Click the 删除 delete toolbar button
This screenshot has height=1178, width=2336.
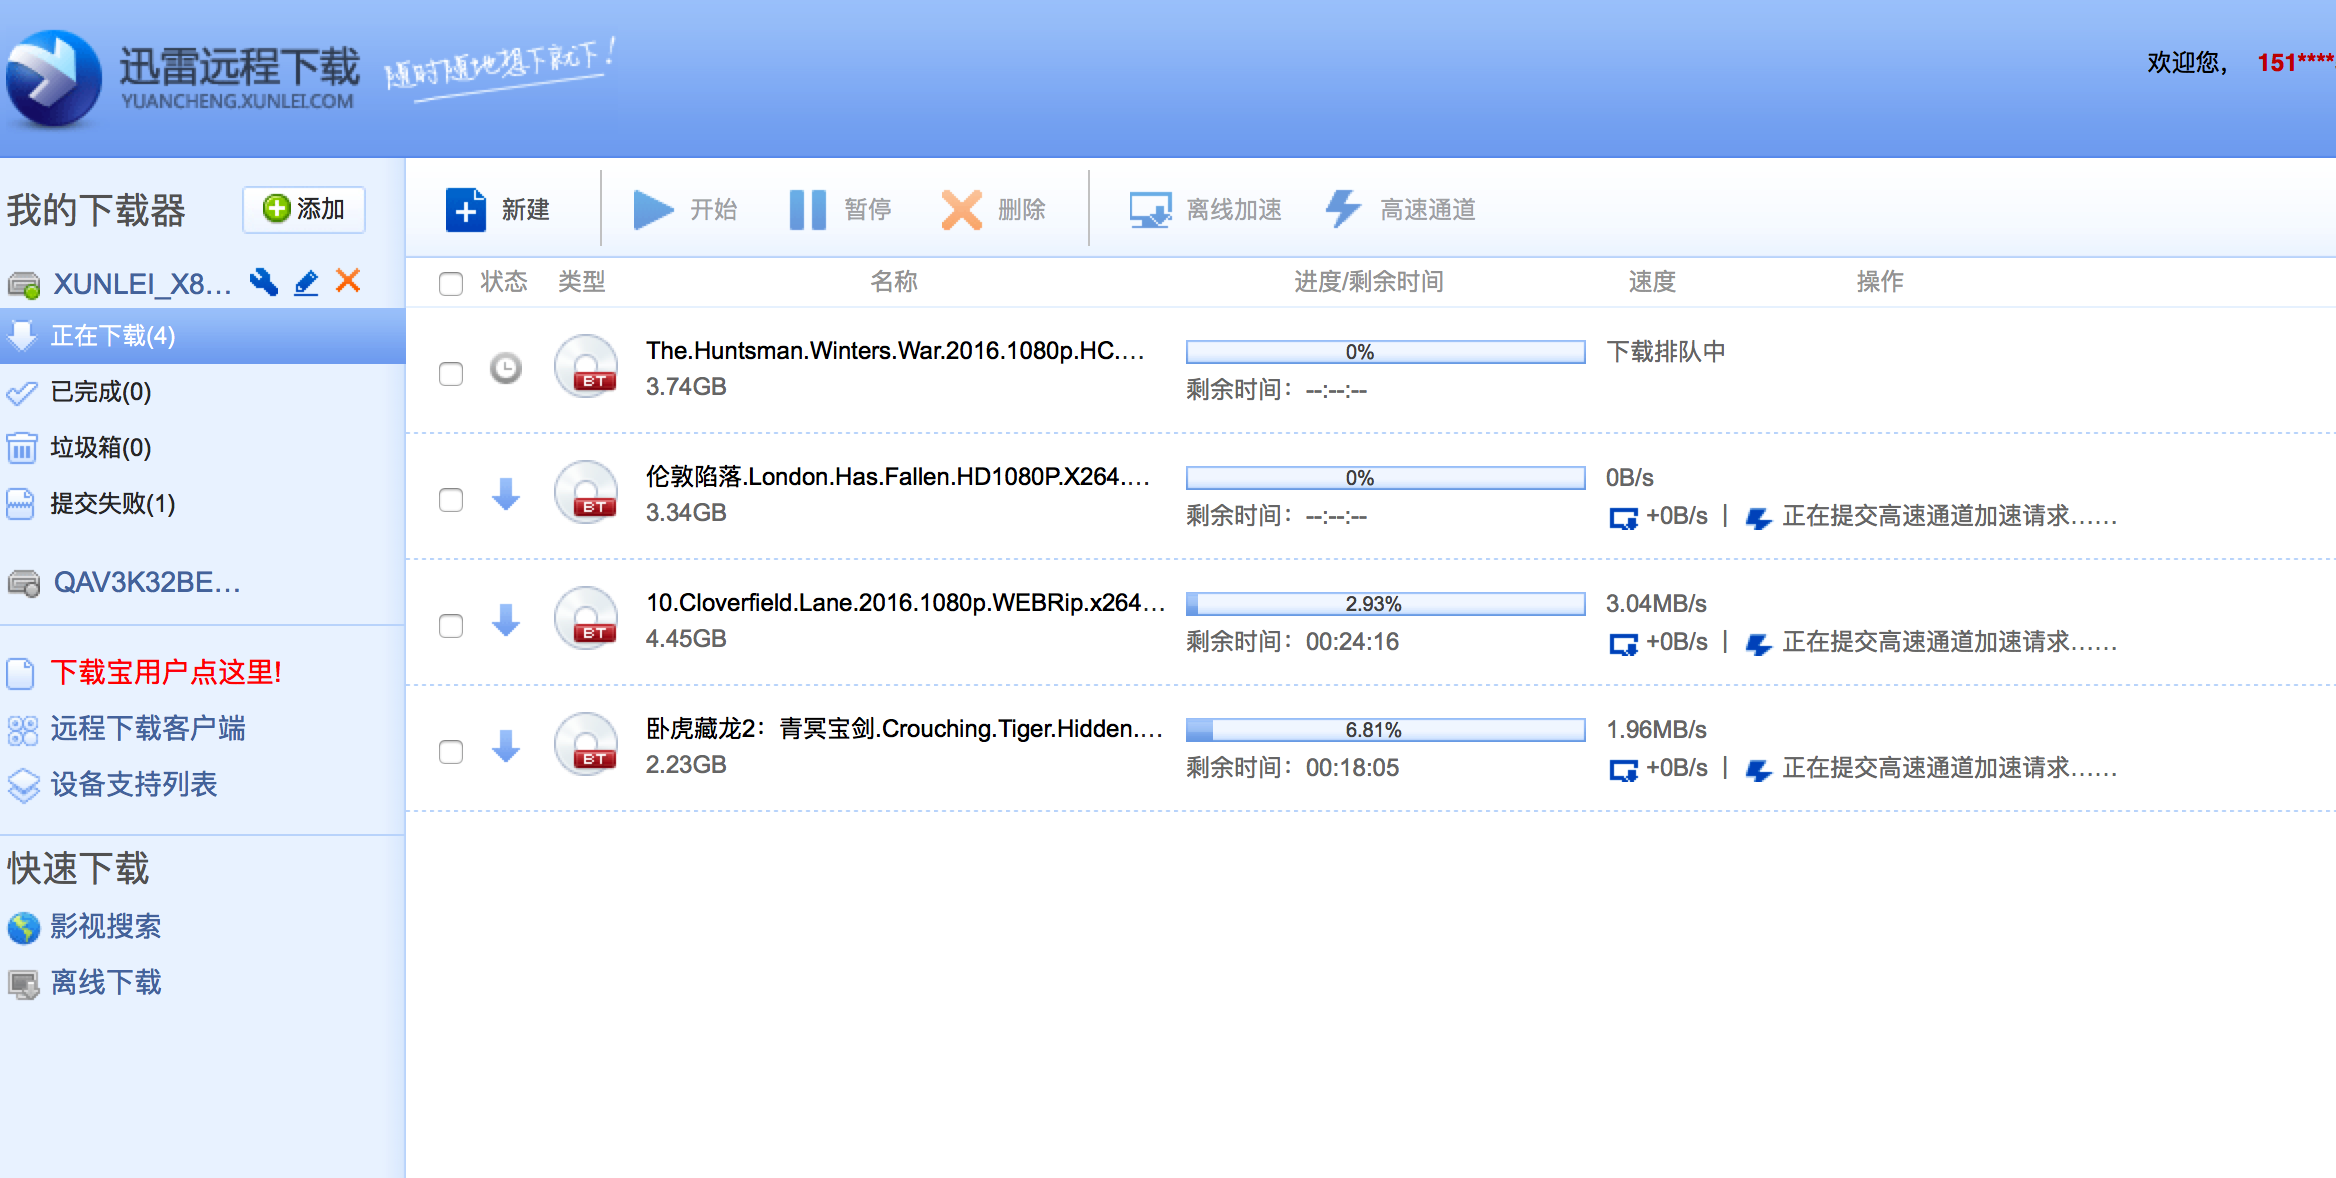[x=994, y=209]
